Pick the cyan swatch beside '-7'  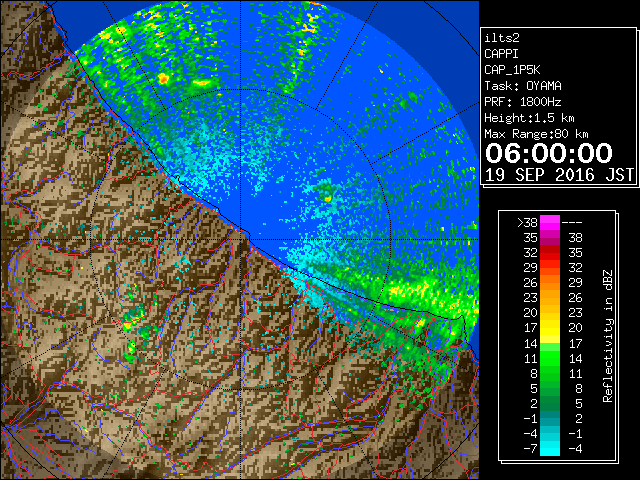click(x=550, y=449)
